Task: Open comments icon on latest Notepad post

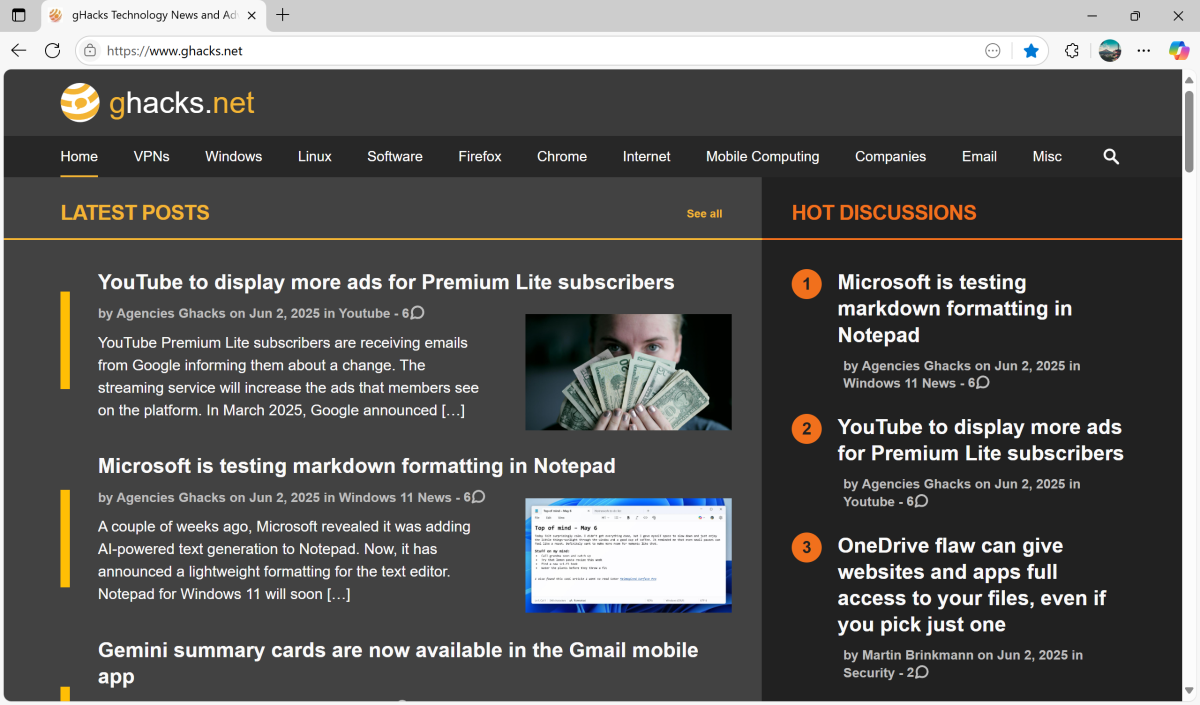Action: click(479, 496)
